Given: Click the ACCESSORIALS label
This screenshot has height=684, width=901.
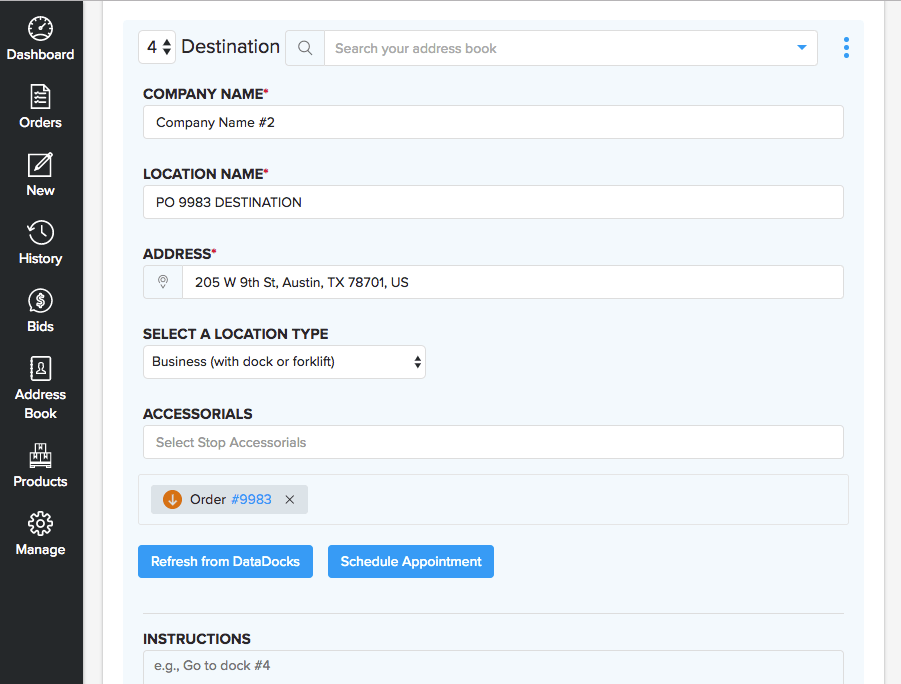Looking at the screenshot, I should (x=198, y=414).
